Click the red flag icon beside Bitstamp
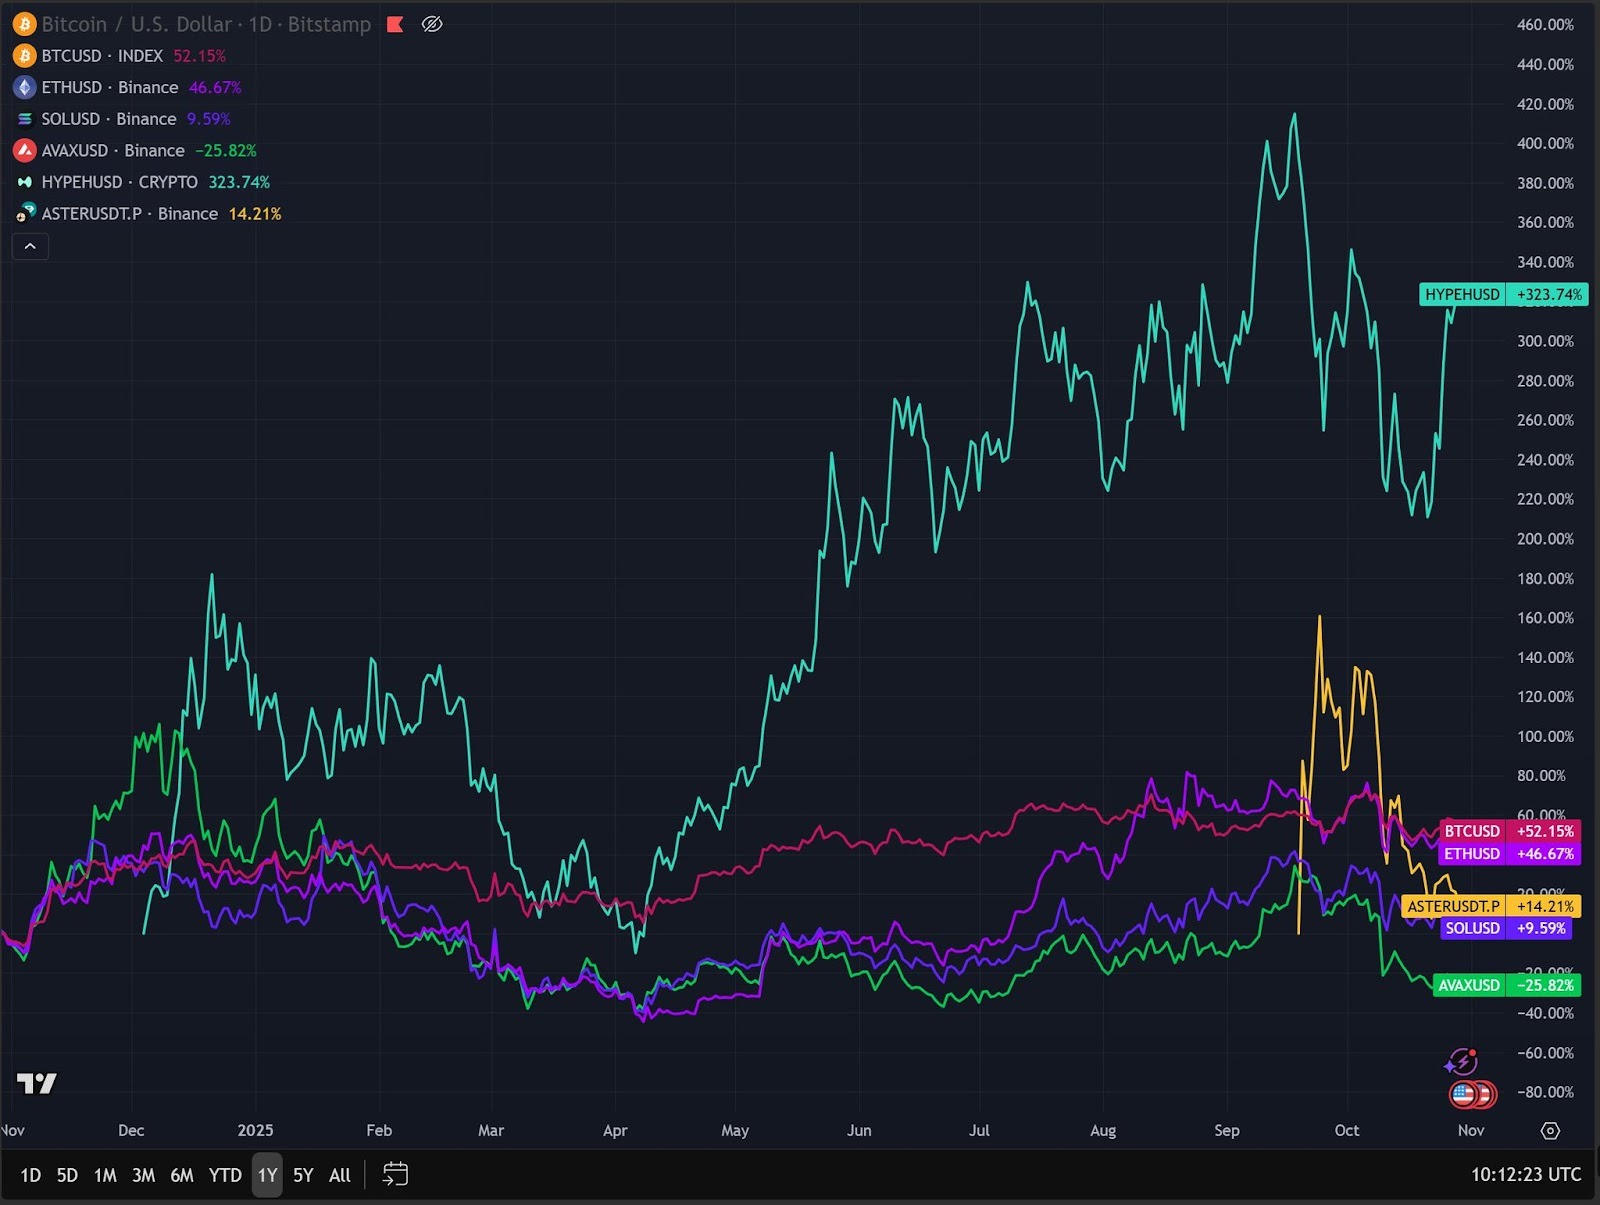 click(x=395, y=24)
